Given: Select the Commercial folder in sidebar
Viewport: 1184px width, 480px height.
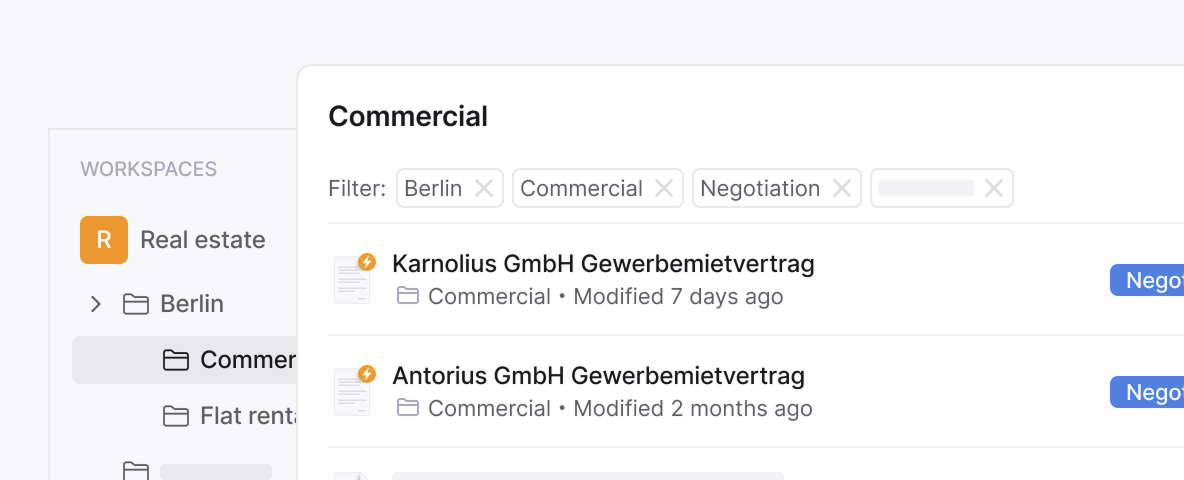Looking at the screenshot, I should click(246, 360).
